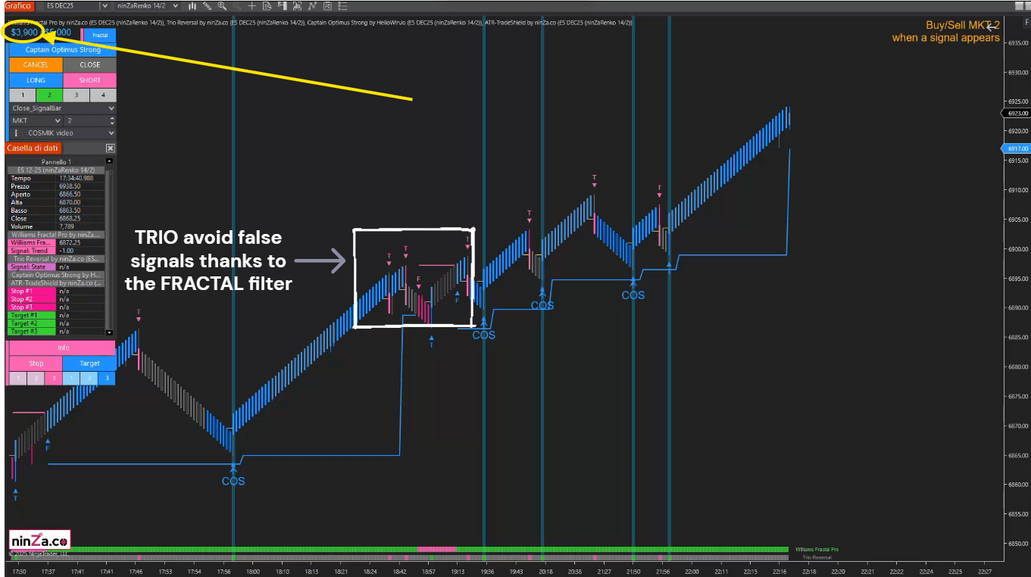Close the Casella di dati panel
Screen dimensions: 1031x577
pos(110,148)
